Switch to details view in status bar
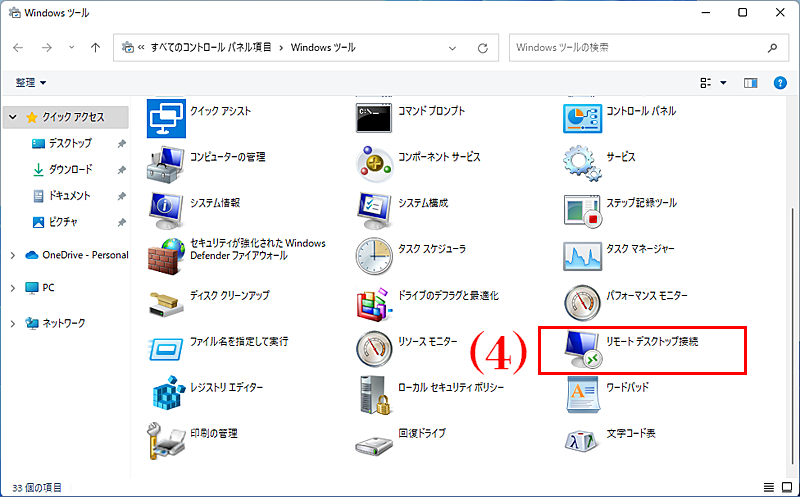The image size is (800, 497). [x=768, y=487]
